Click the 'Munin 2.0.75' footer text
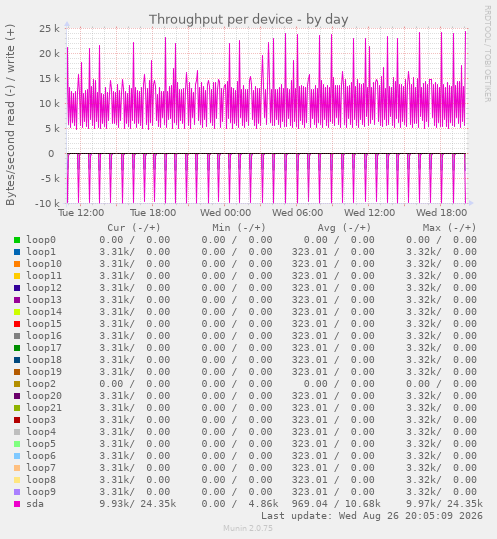This screenshot has width=497, height=539. 248,528
